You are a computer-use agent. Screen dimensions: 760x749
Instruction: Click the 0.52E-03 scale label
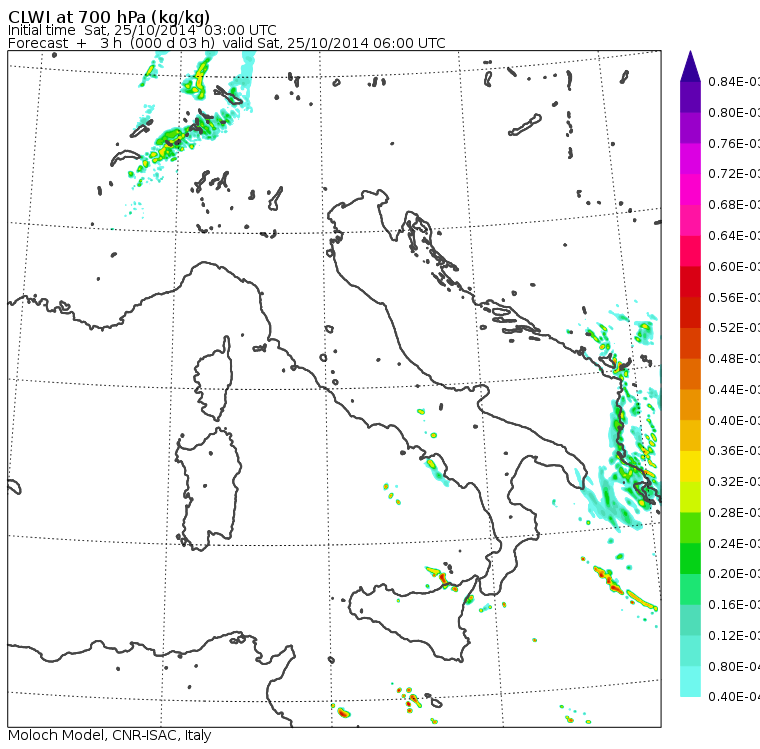click(x=734, y=328)
